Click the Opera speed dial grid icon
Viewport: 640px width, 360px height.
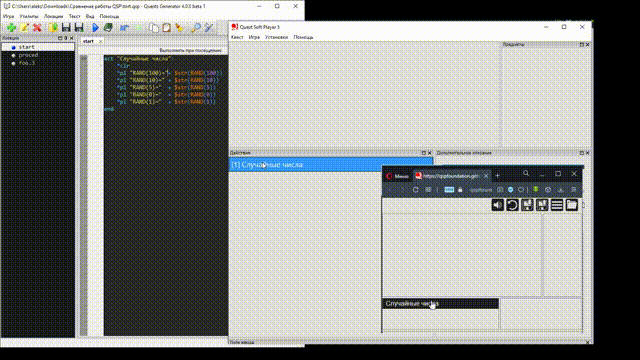point(428,189)
